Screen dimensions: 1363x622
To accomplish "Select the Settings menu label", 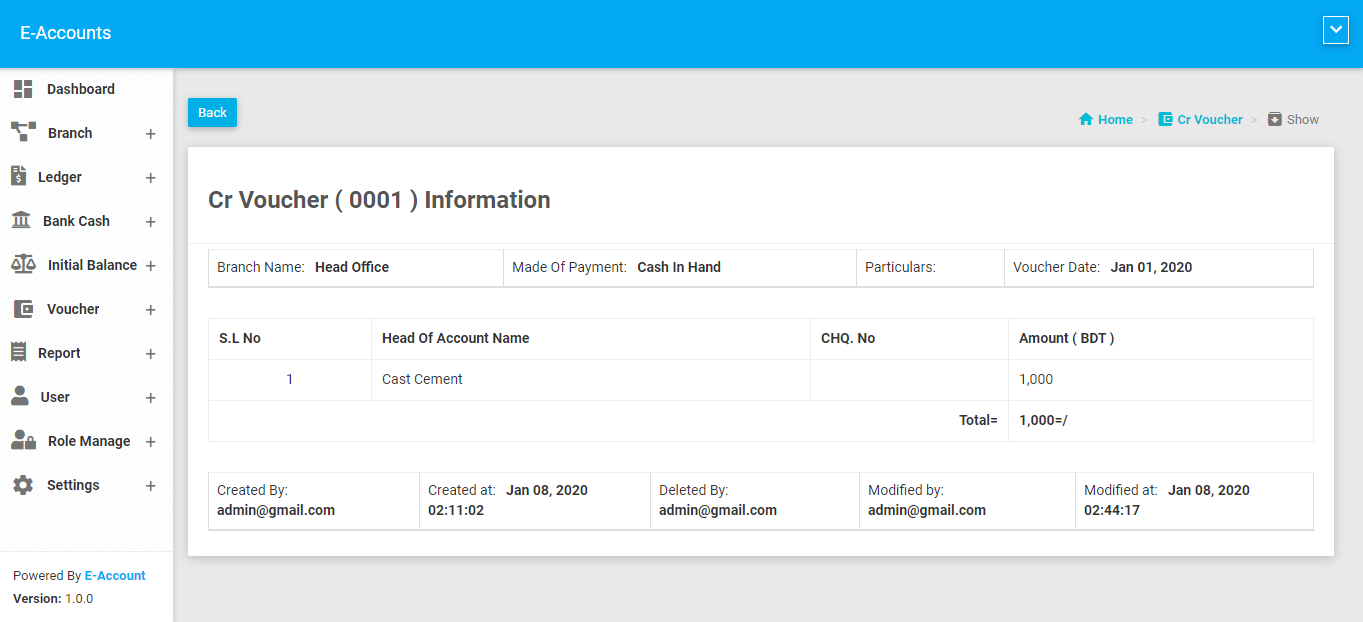I will click(x=73, y=485).
